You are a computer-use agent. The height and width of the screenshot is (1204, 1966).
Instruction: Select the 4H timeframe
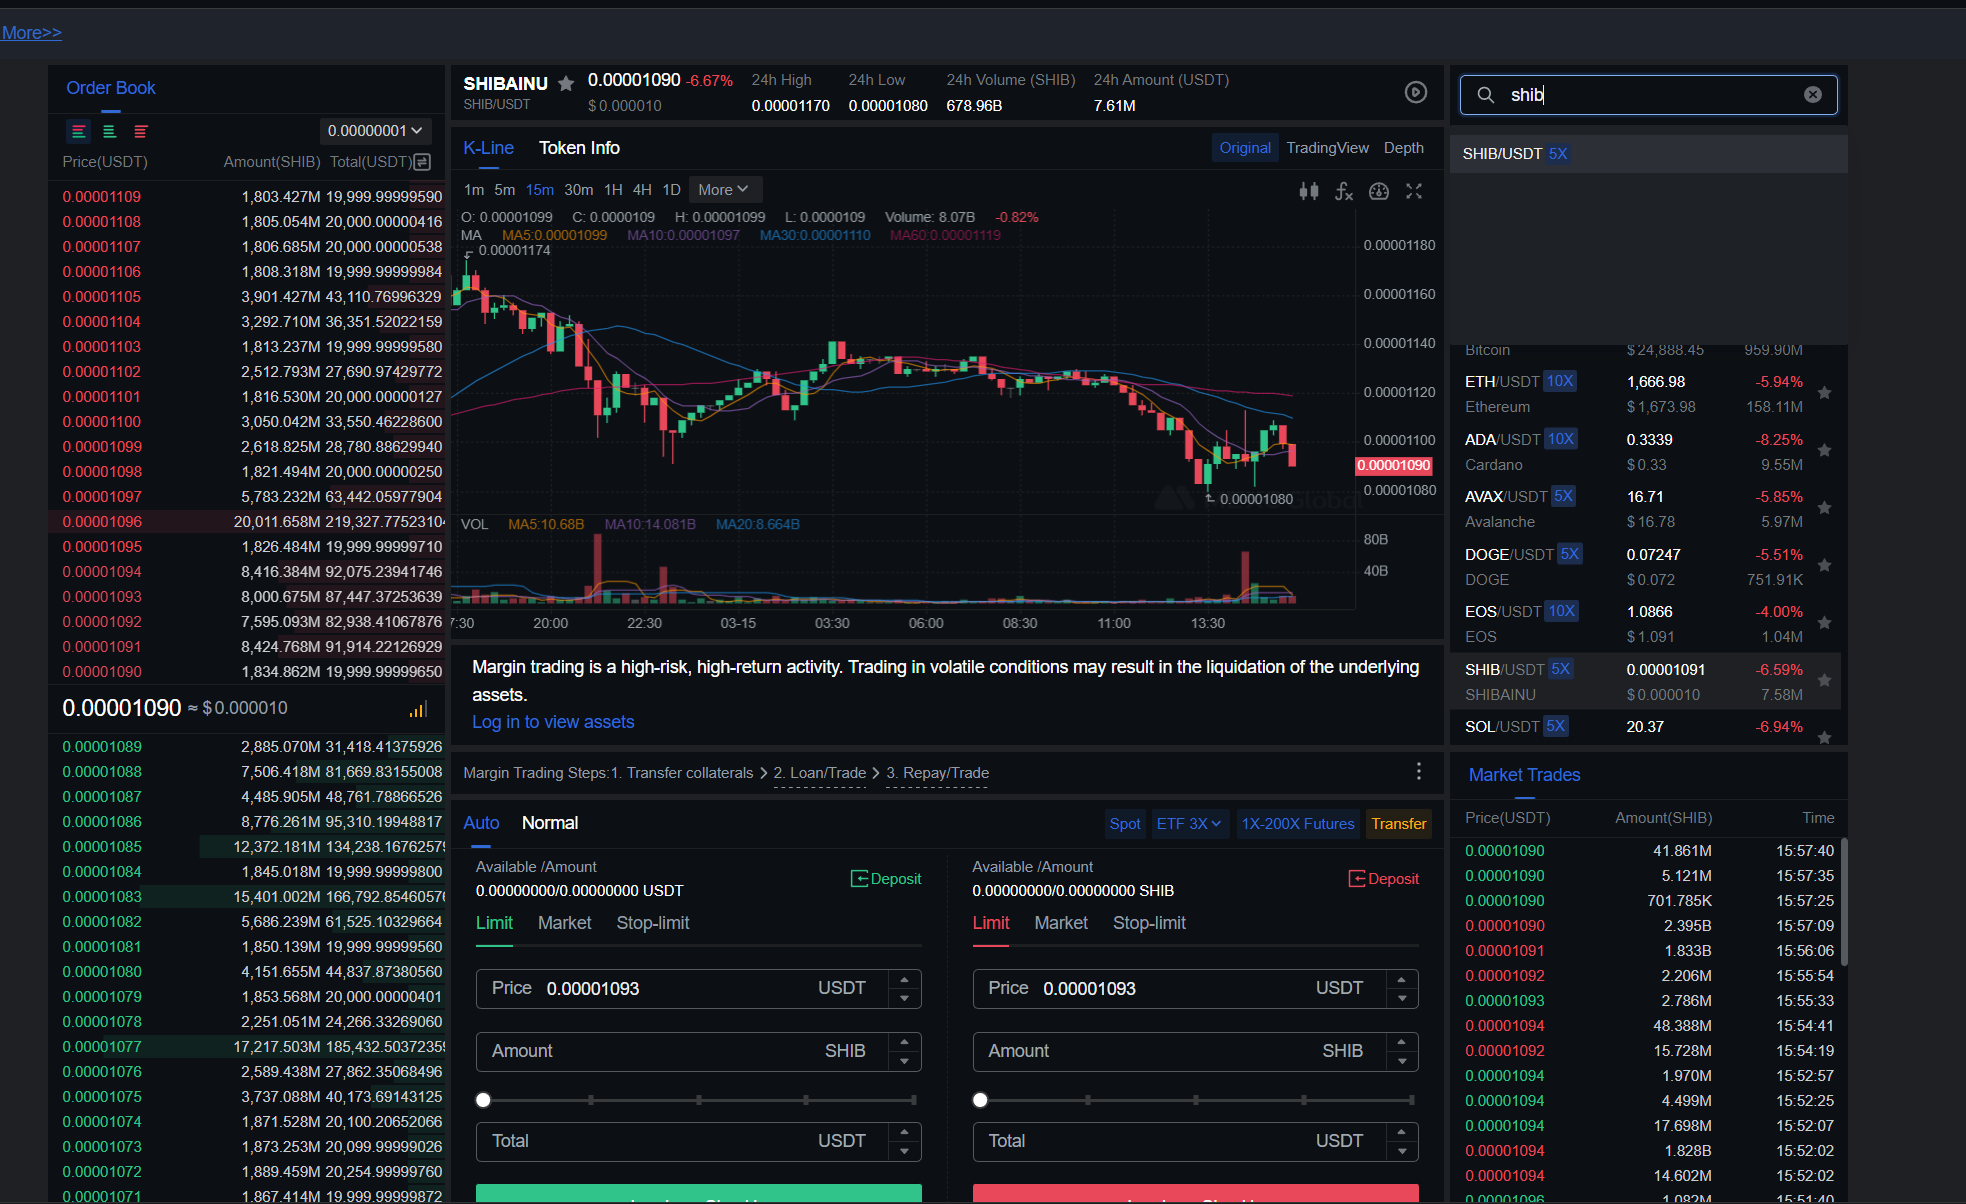(x=642, y=190)
